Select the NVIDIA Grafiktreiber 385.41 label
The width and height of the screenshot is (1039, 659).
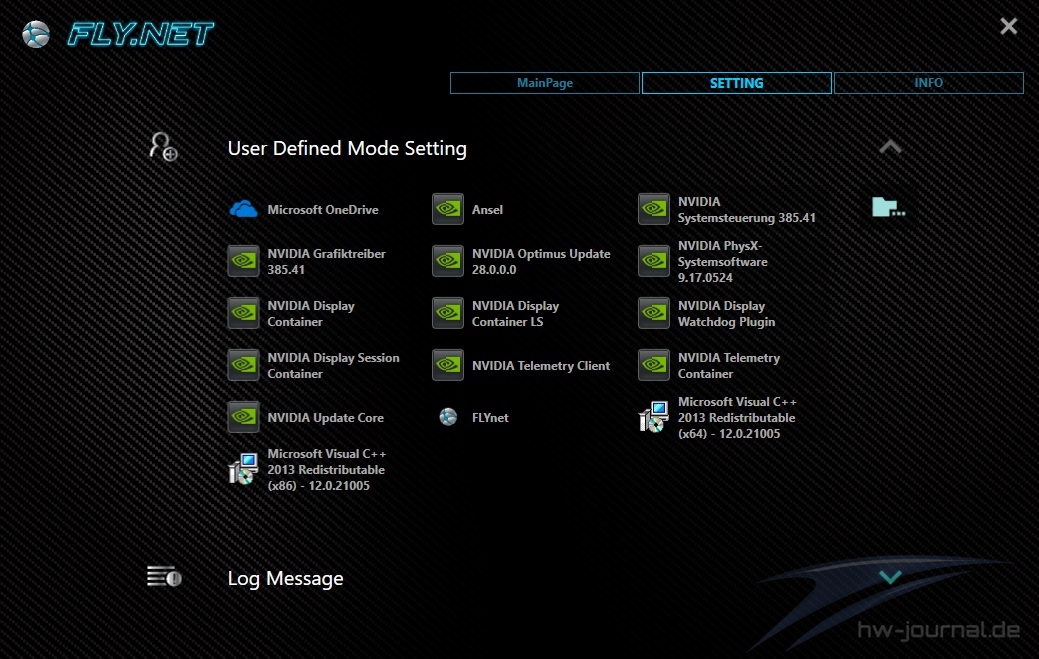(x=326, y=262)
